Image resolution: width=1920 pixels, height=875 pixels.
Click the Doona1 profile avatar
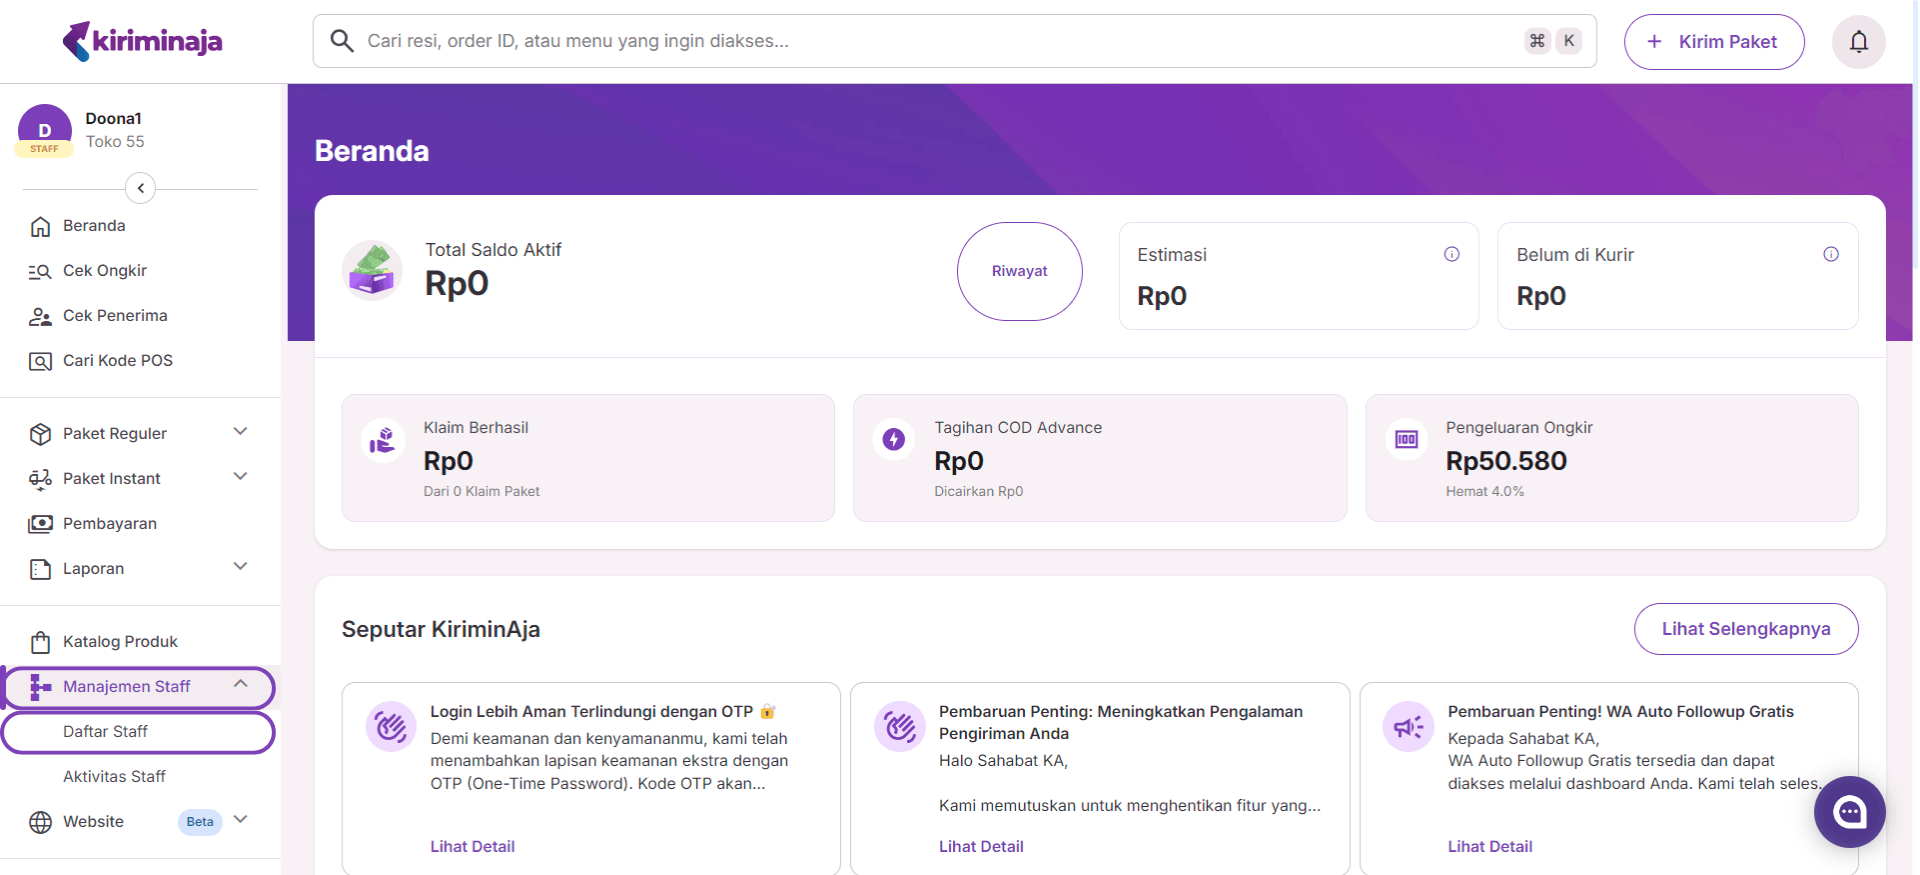(45, 130)
